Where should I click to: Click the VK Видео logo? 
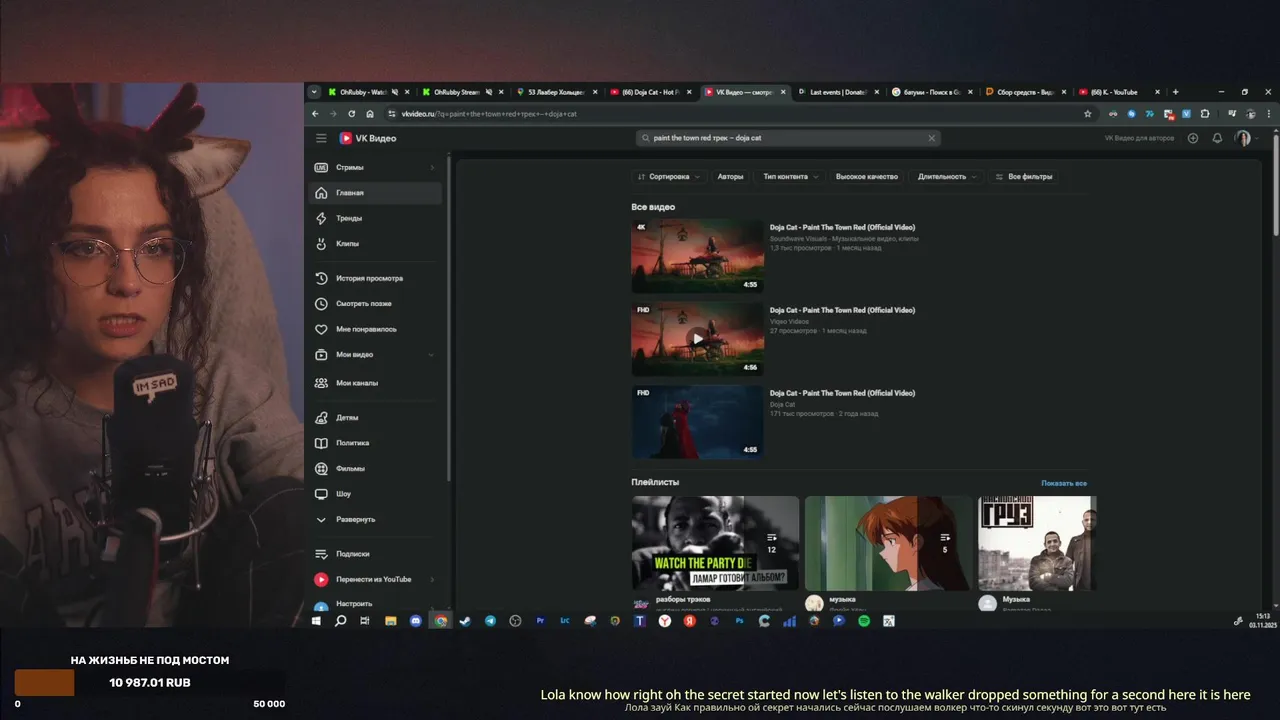368,138
